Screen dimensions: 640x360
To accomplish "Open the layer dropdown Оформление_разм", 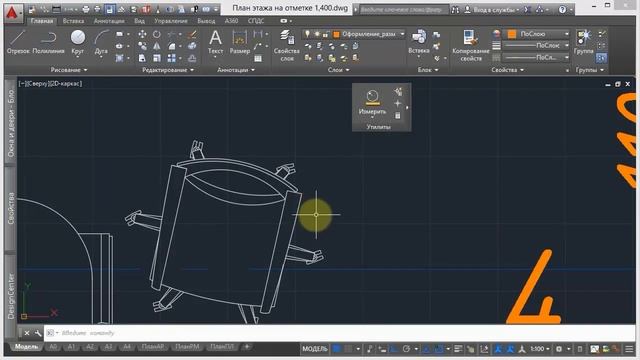I will pyautogui.click(x=369, y=34).
